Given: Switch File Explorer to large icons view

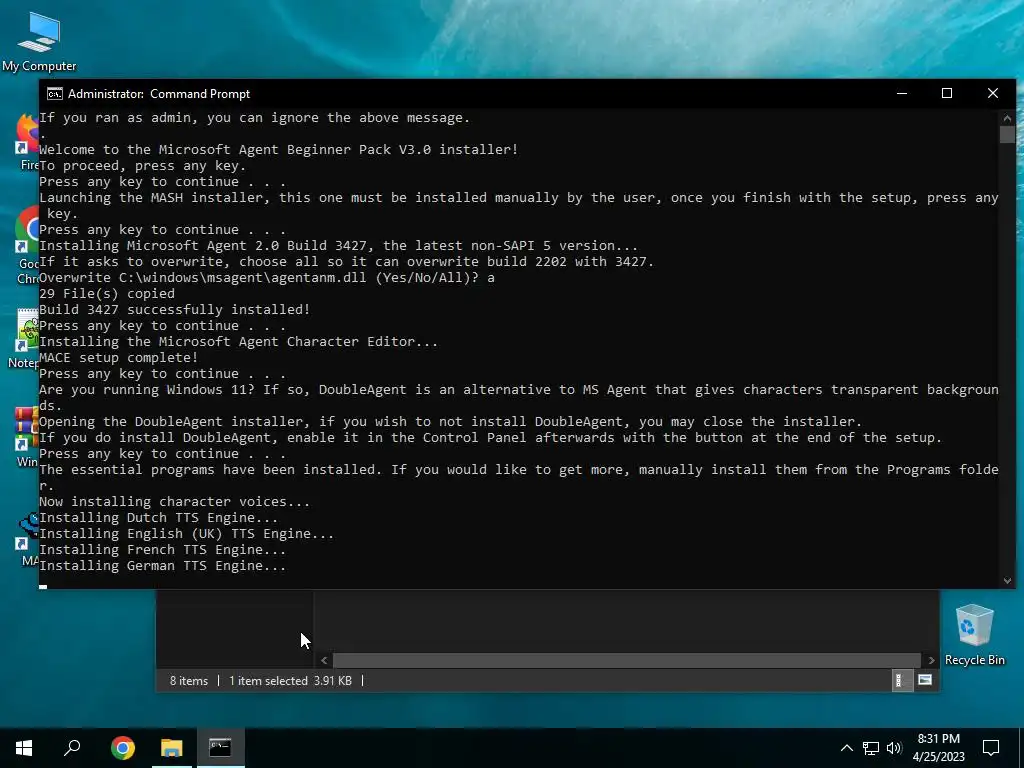Looking at the screenshot, I should coord(925,680).
